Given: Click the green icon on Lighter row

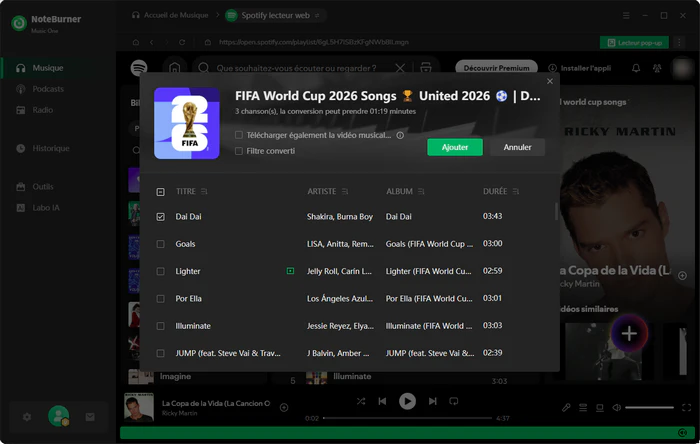Looking at the screenshot, I should click(x=290, y=271).
